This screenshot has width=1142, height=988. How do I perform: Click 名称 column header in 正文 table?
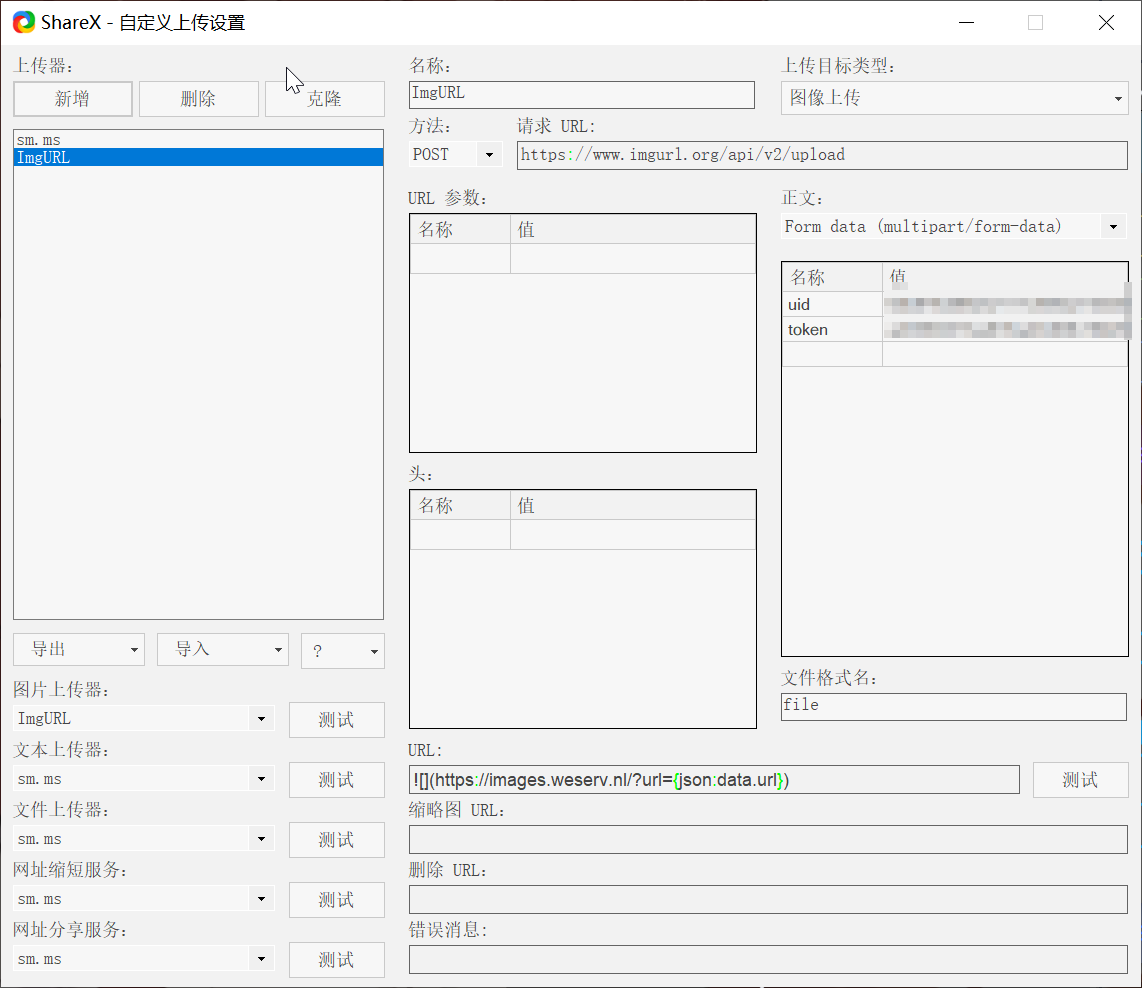pyautogui.click(x=832, y=277)
